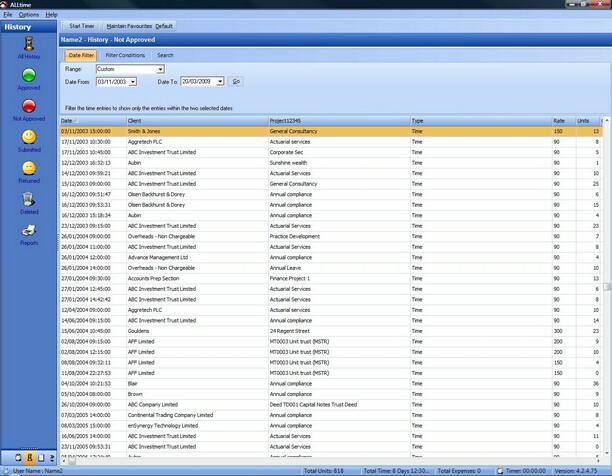Open Submitted entries smiley icon
This screenshot has width=612, height=476.
[x=29, y=137]
